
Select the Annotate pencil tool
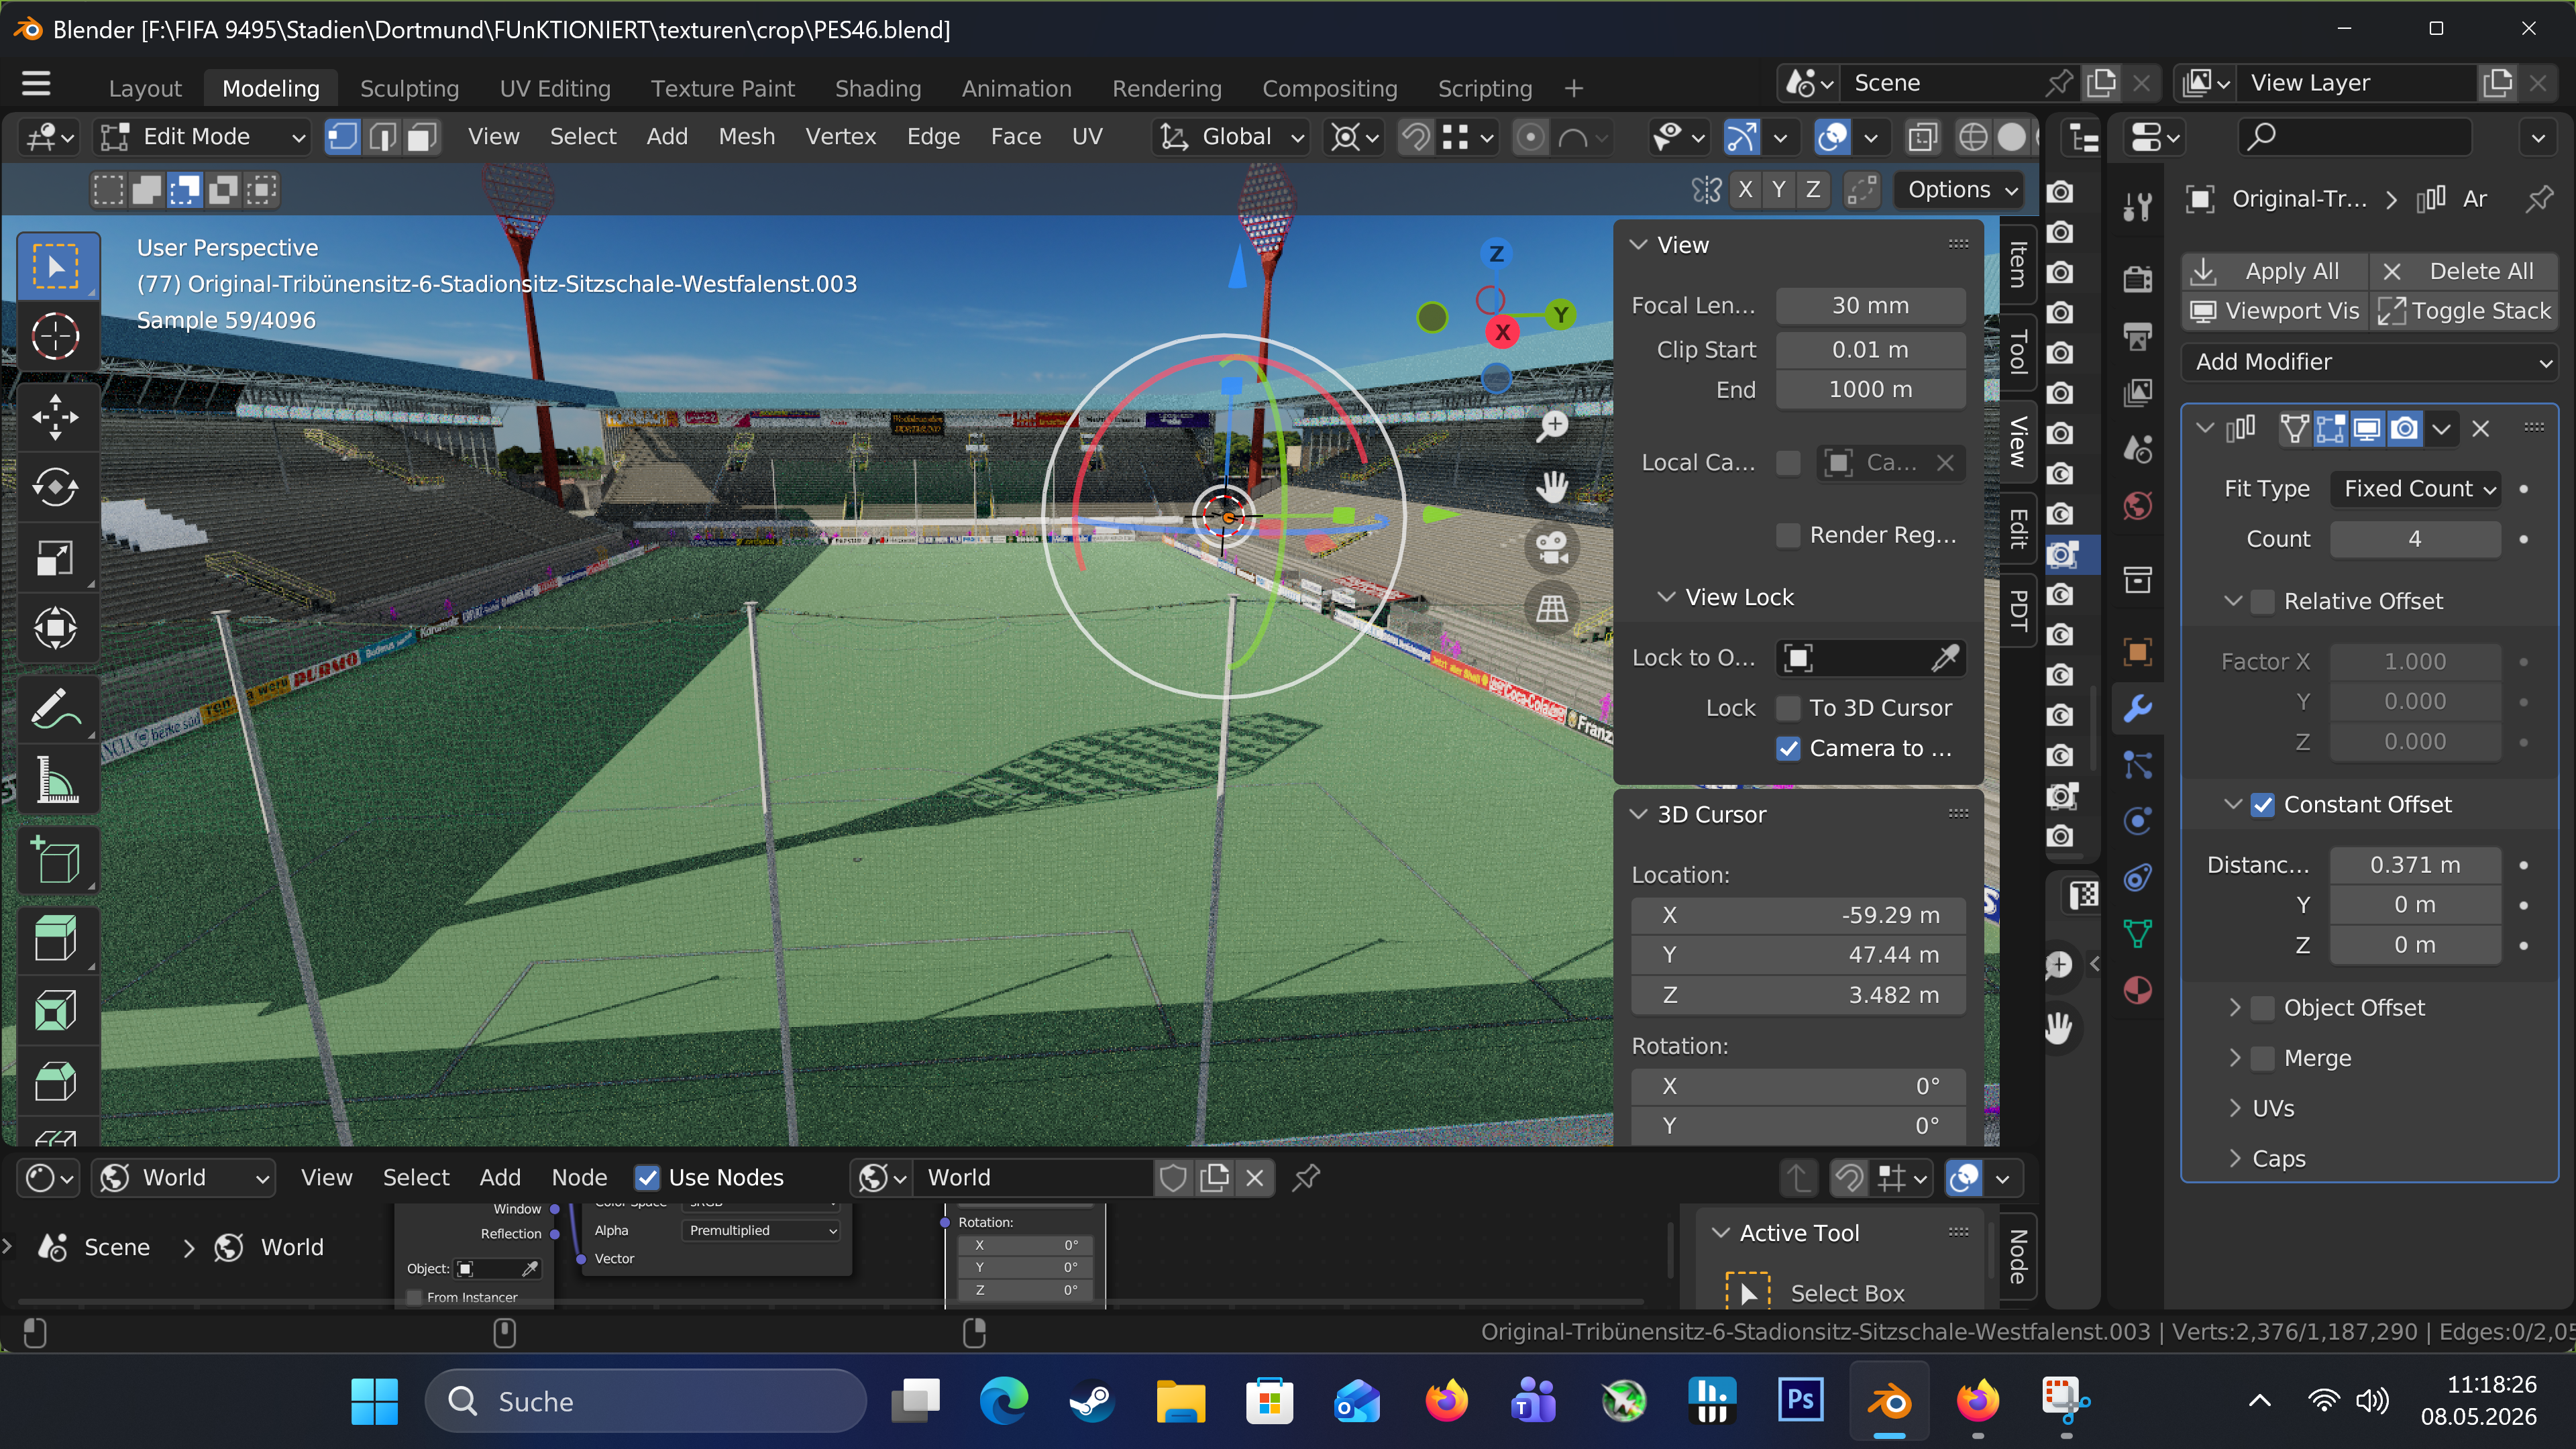pyautogui.click(x=56, y=709)
